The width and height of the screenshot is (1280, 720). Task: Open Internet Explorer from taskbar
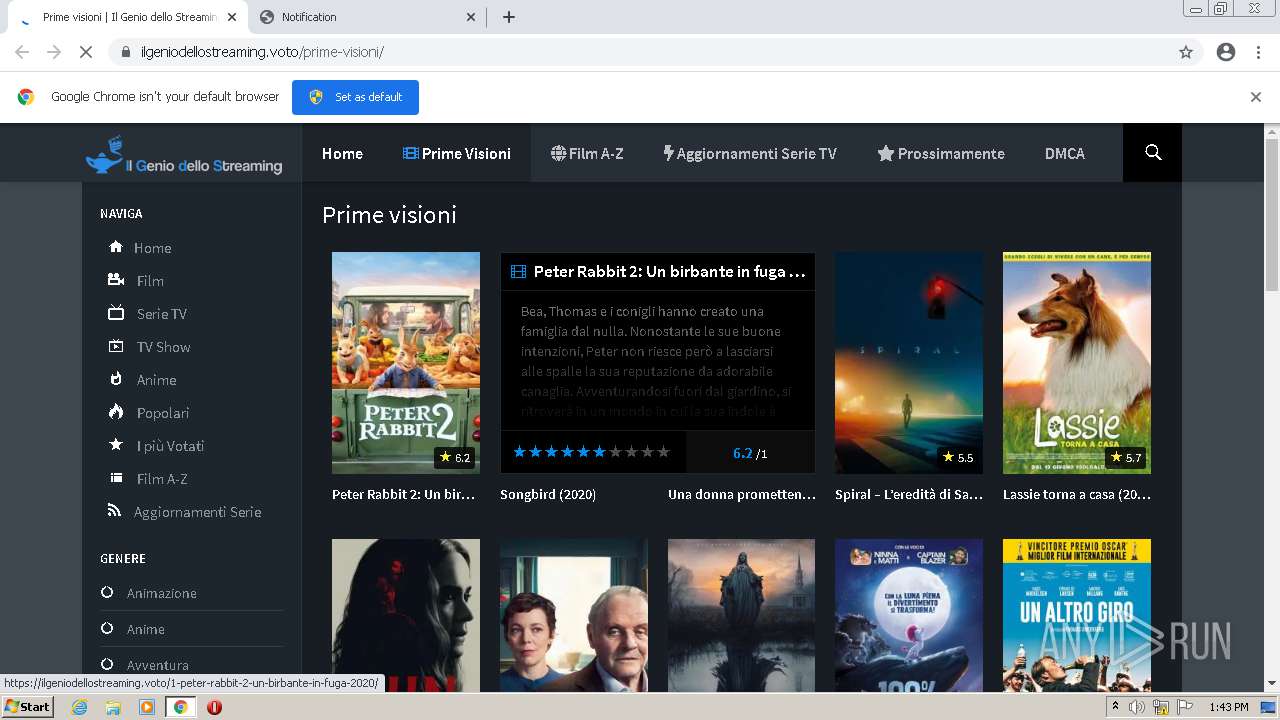pos(79,707)
